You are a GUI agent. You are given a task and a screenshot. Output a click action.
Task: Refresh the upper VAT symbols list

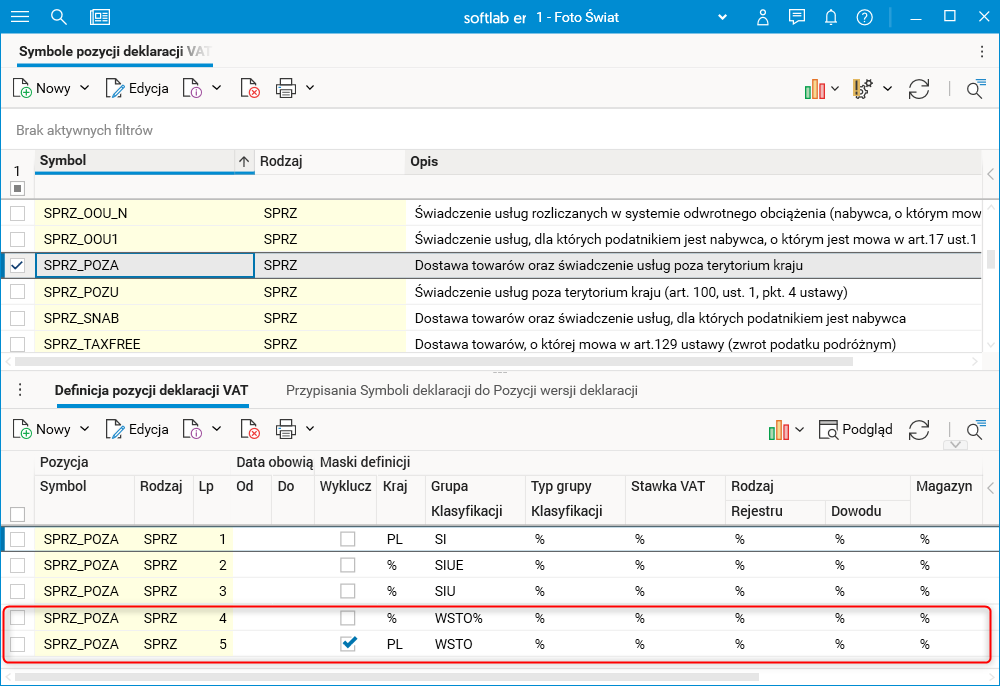pos(919,89)
